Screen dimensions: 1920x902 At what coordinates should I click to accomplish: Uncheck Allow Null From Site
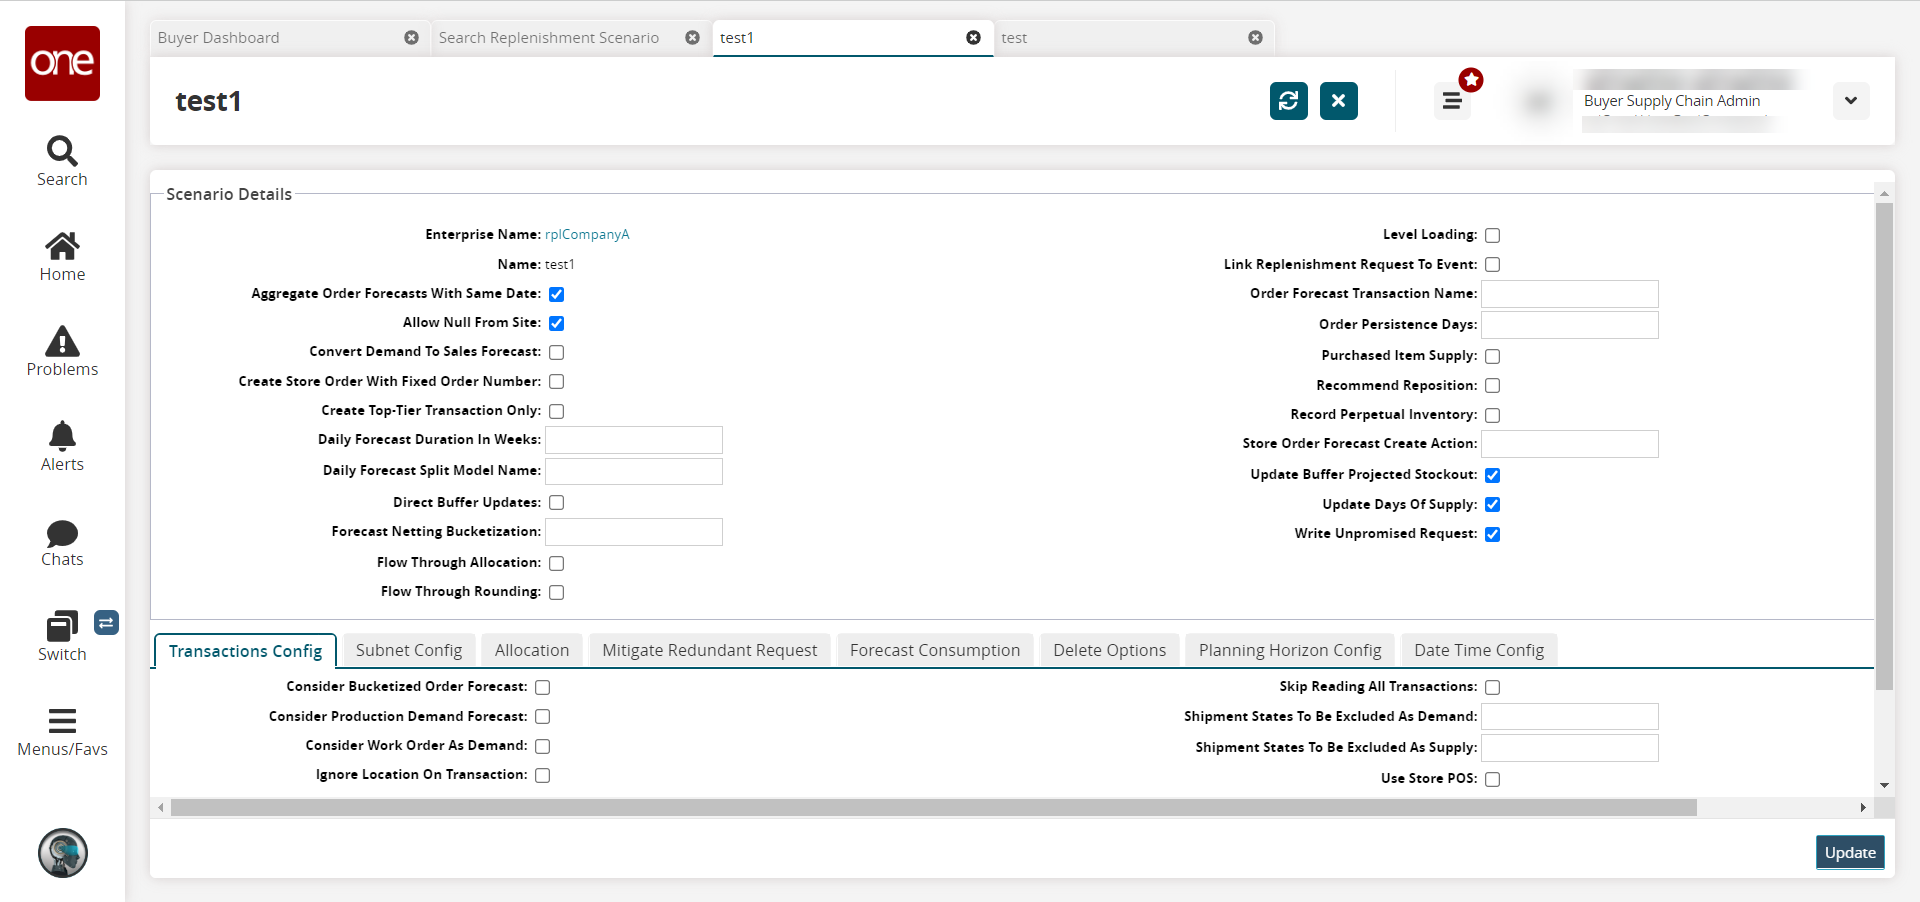557,323
